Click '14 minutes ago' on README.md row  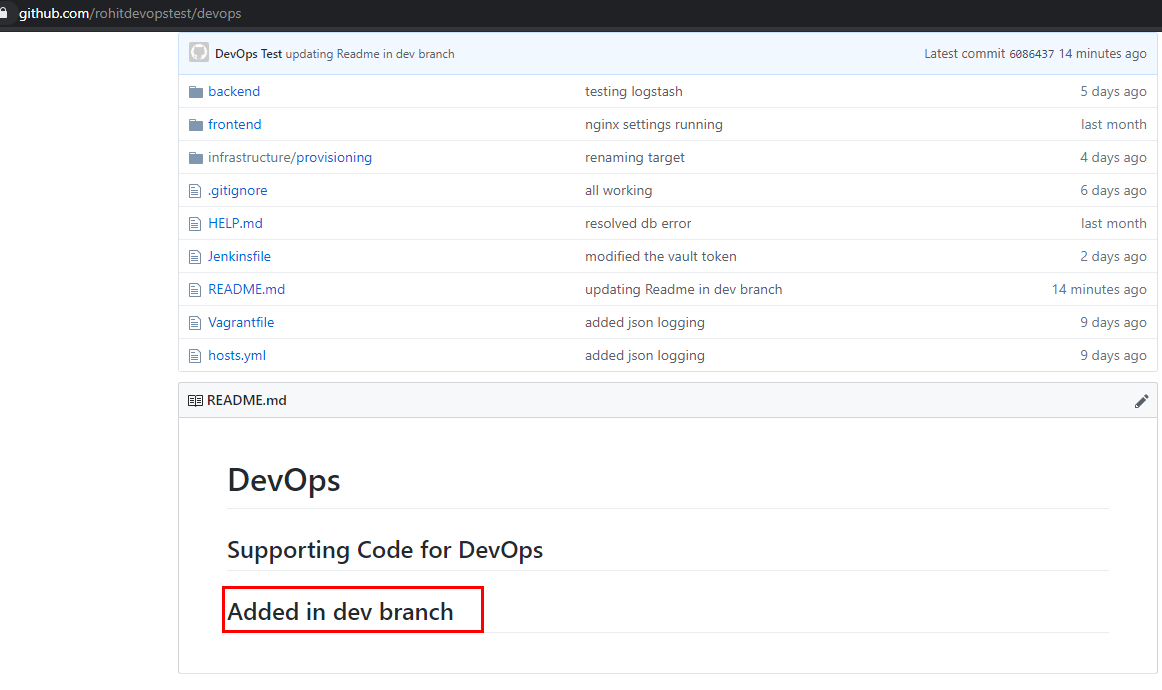tap(1099, 289)
